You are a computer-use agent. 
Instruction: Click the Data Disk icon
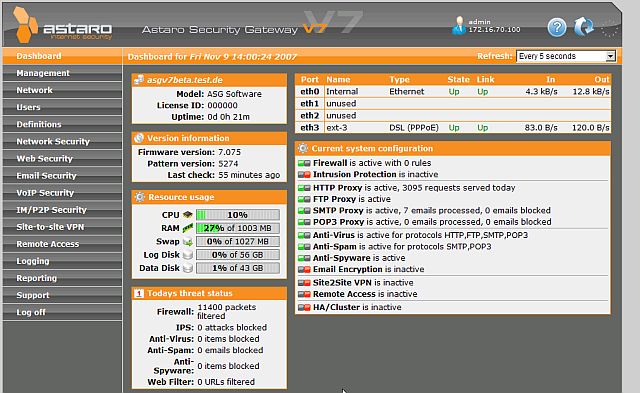[x=187, y=268]
